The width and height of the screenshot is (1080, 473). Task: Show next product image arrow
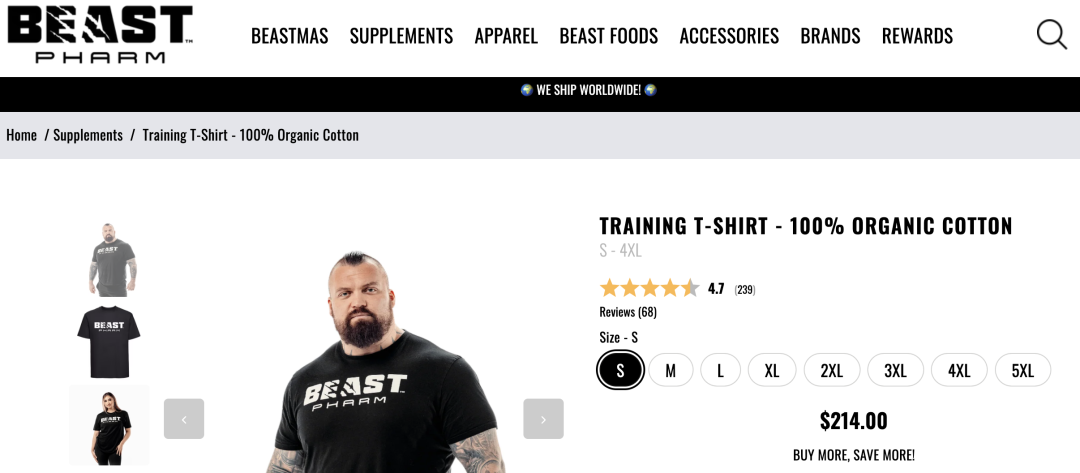click(x=543, y=419)
